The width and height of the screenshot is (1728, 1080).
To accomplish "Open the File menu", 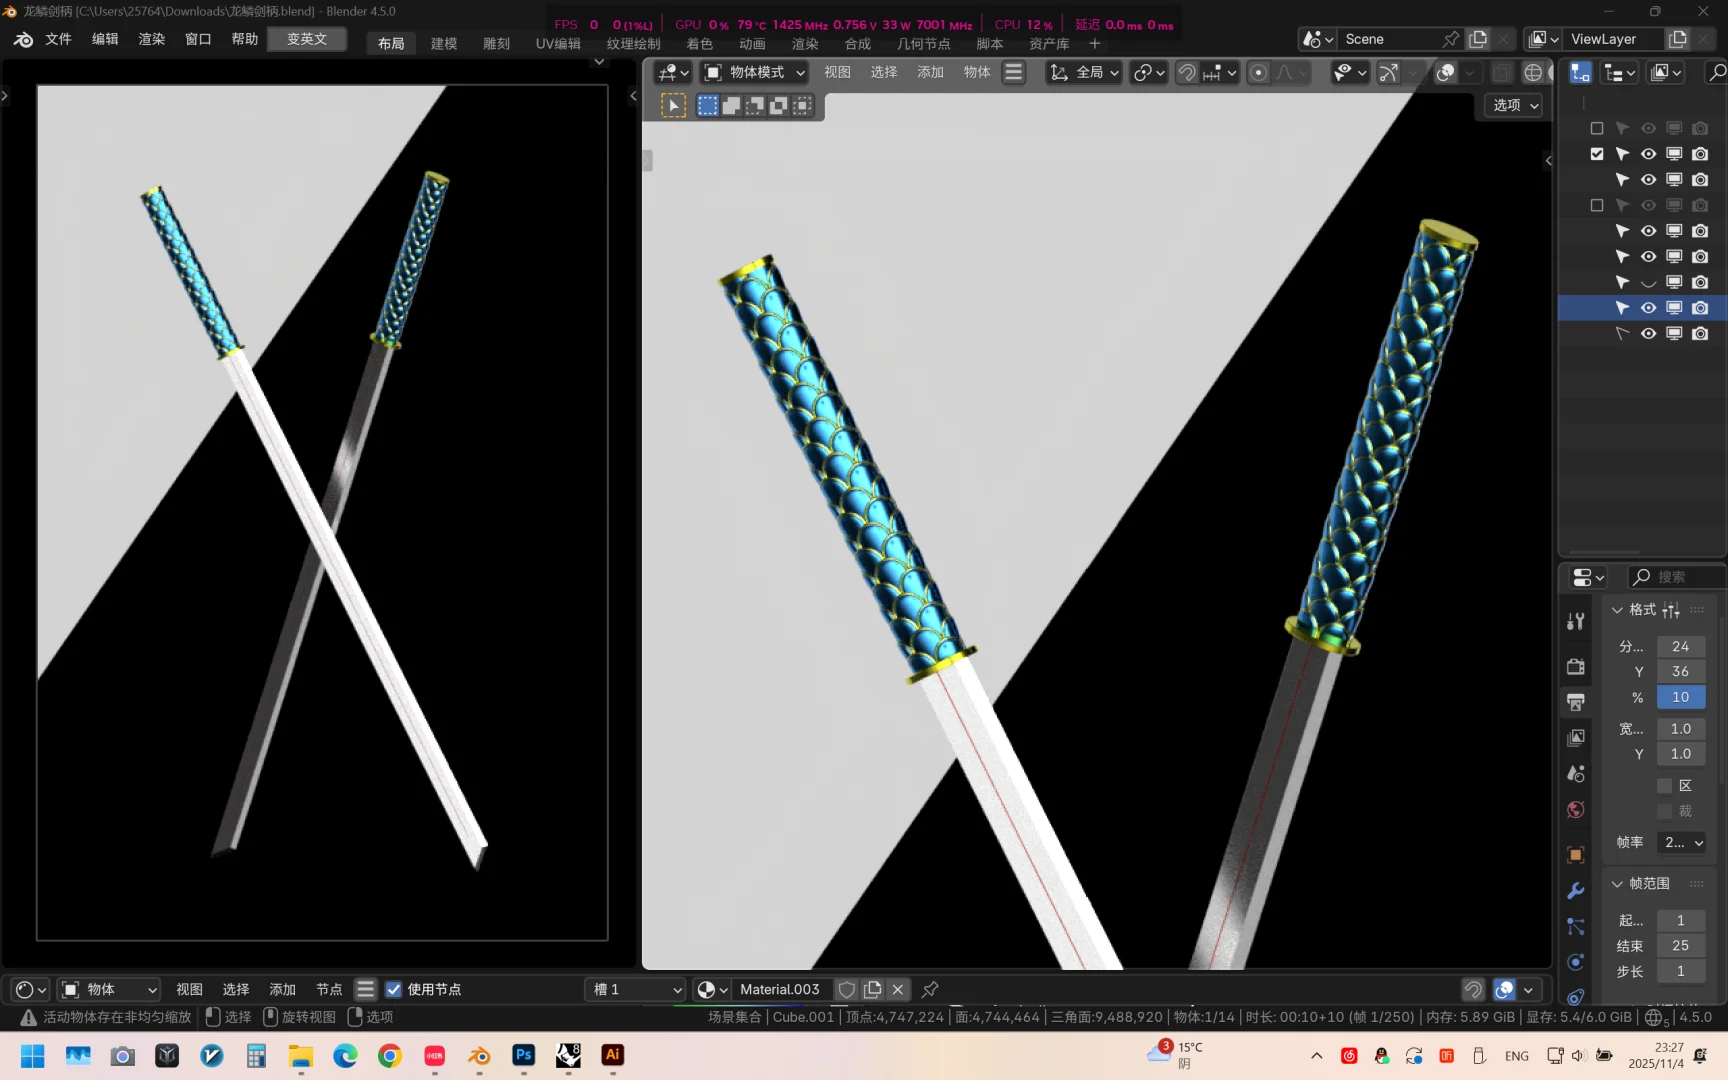I will tap(58, 39).
